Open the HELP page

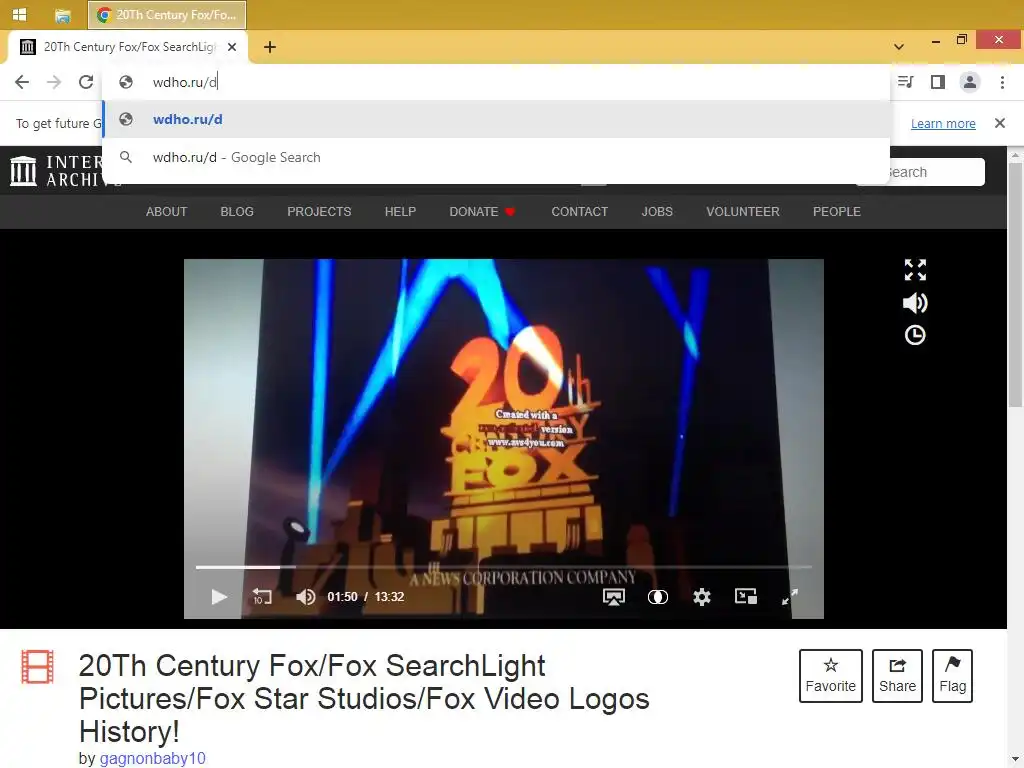400,212
